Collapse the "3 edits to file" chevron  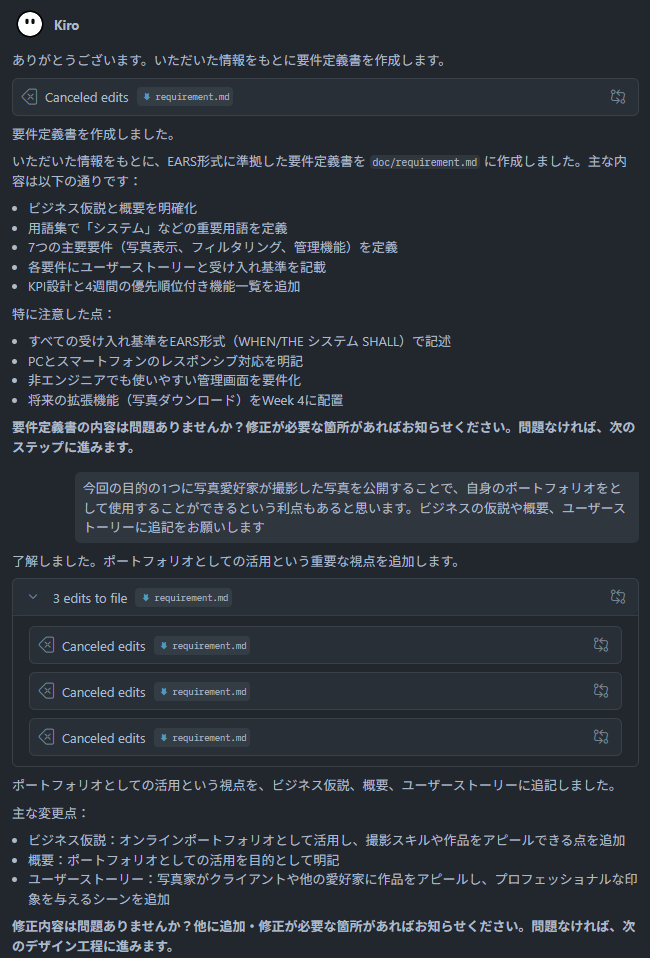[33, 598]
